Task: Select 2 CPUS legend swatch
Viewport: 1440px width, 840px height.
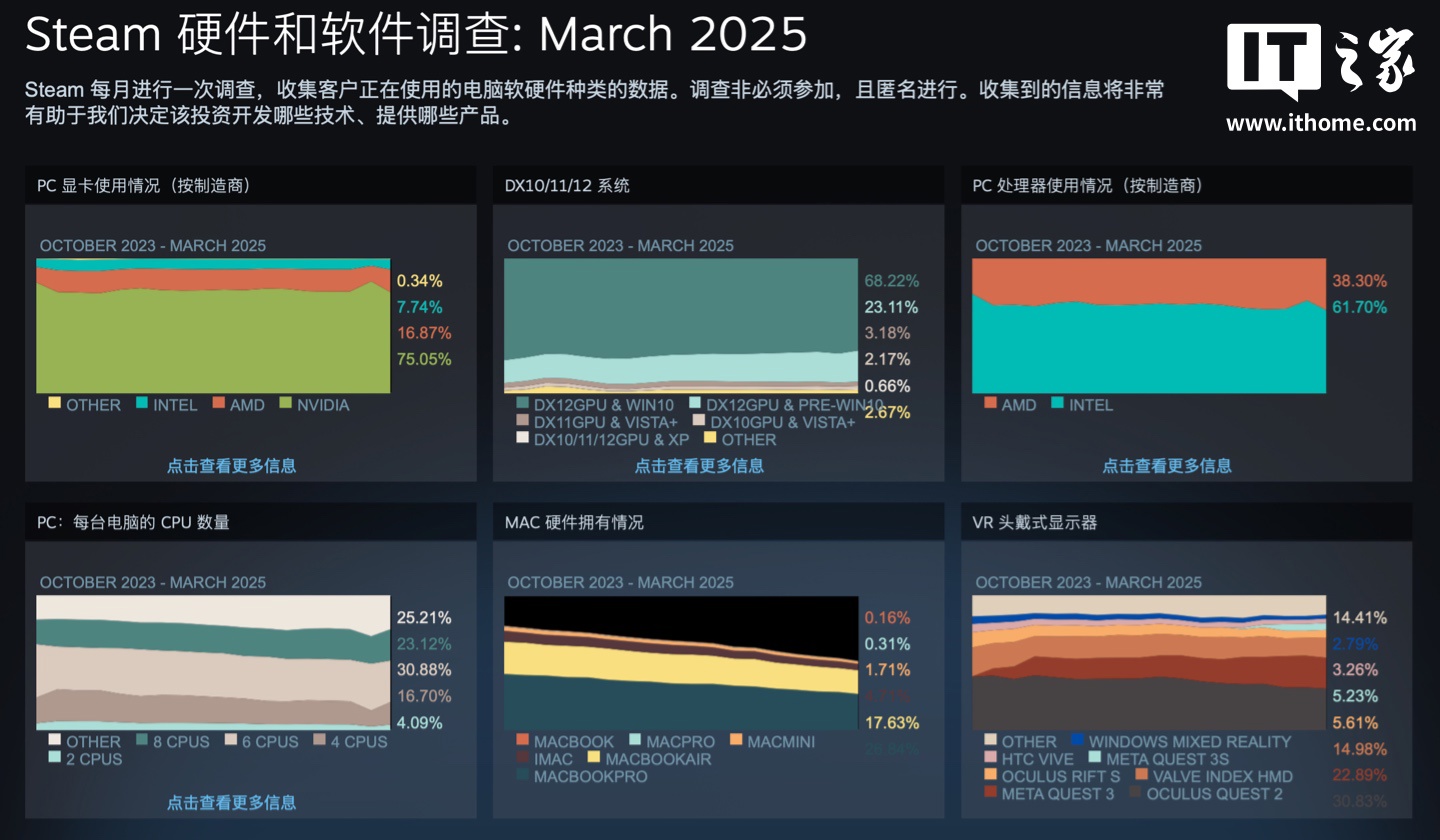Action: [x=54, y=758]
